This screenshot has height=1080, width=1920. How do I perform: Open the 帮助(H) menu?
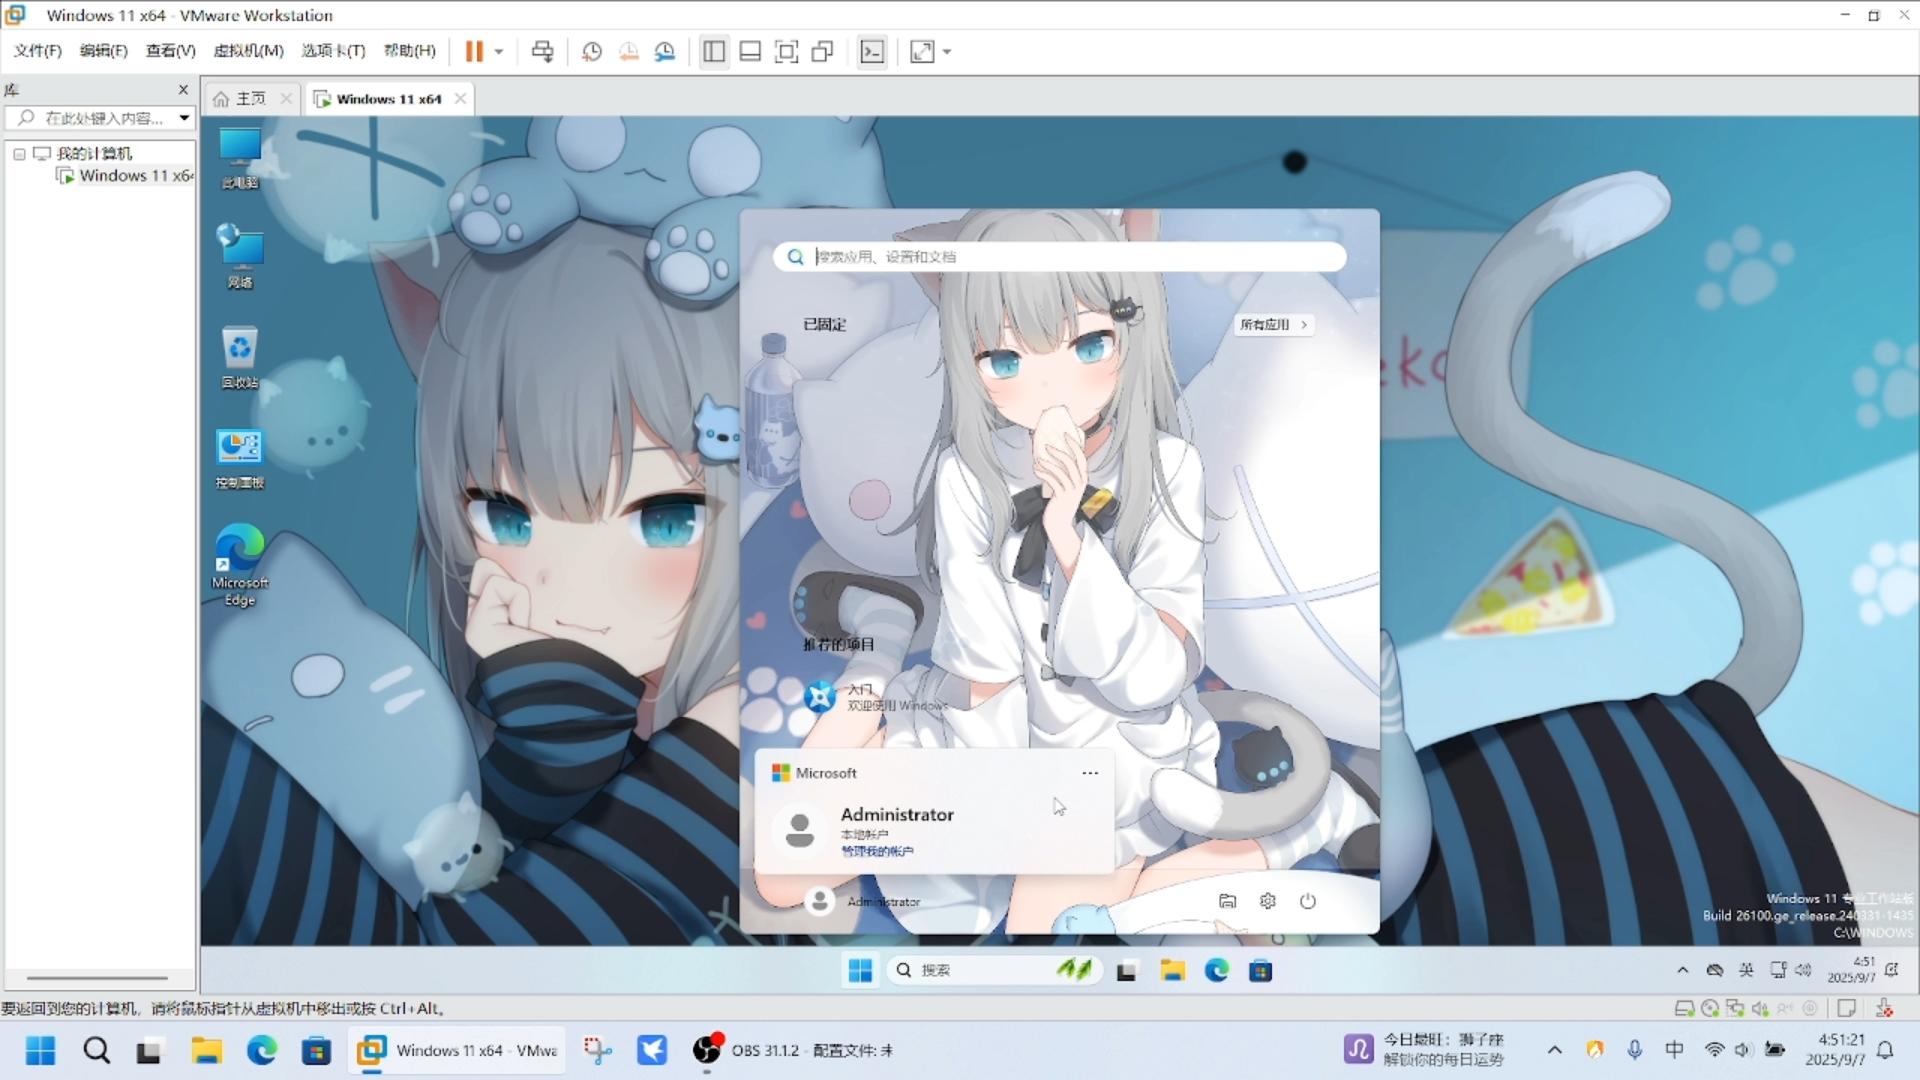(410, 51)
